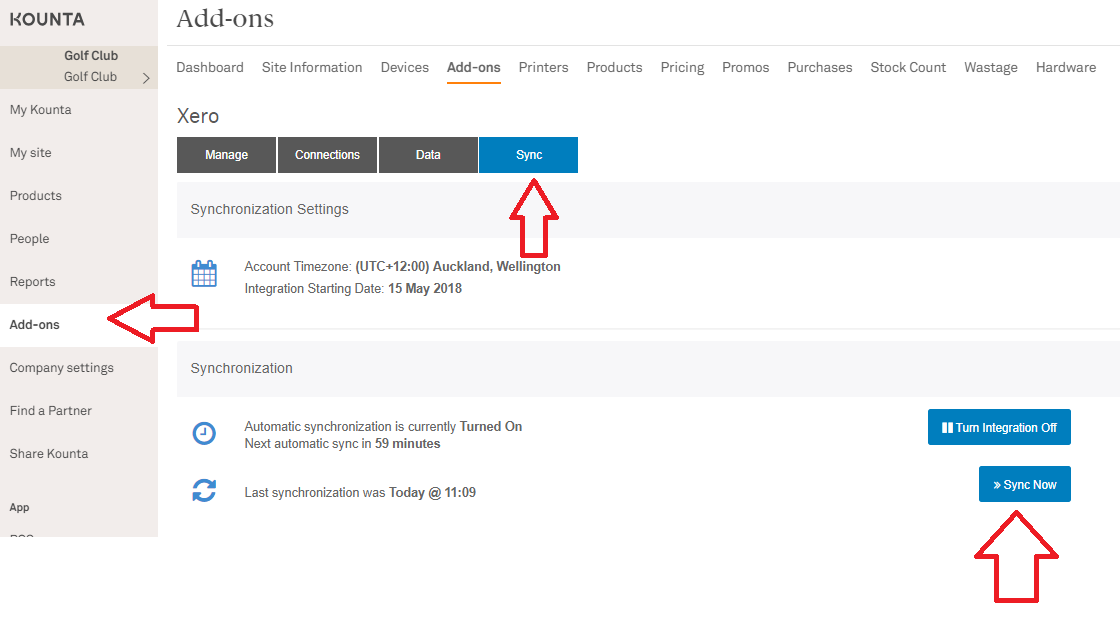Click the Synchronization section heading
The width and height of the screenshot is (1120, 623).
point(241,368)
